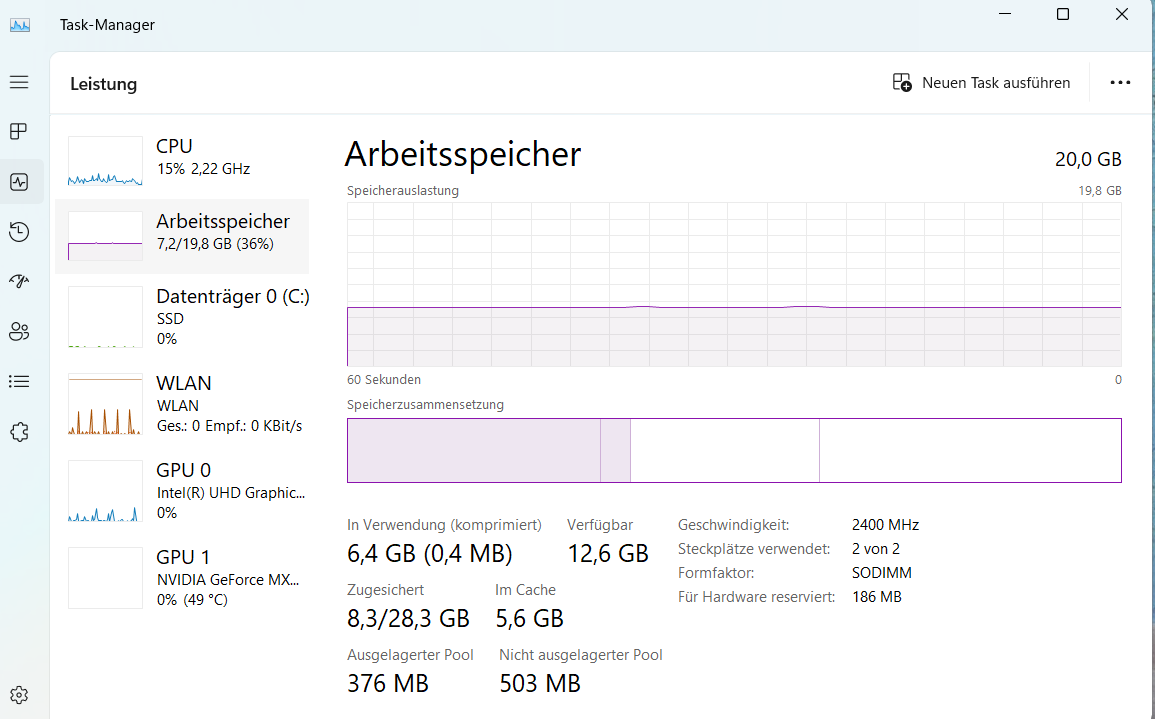Open the hamburger navigation menu
This screenshot has height=719, width=1155.
tap(19, 82)
